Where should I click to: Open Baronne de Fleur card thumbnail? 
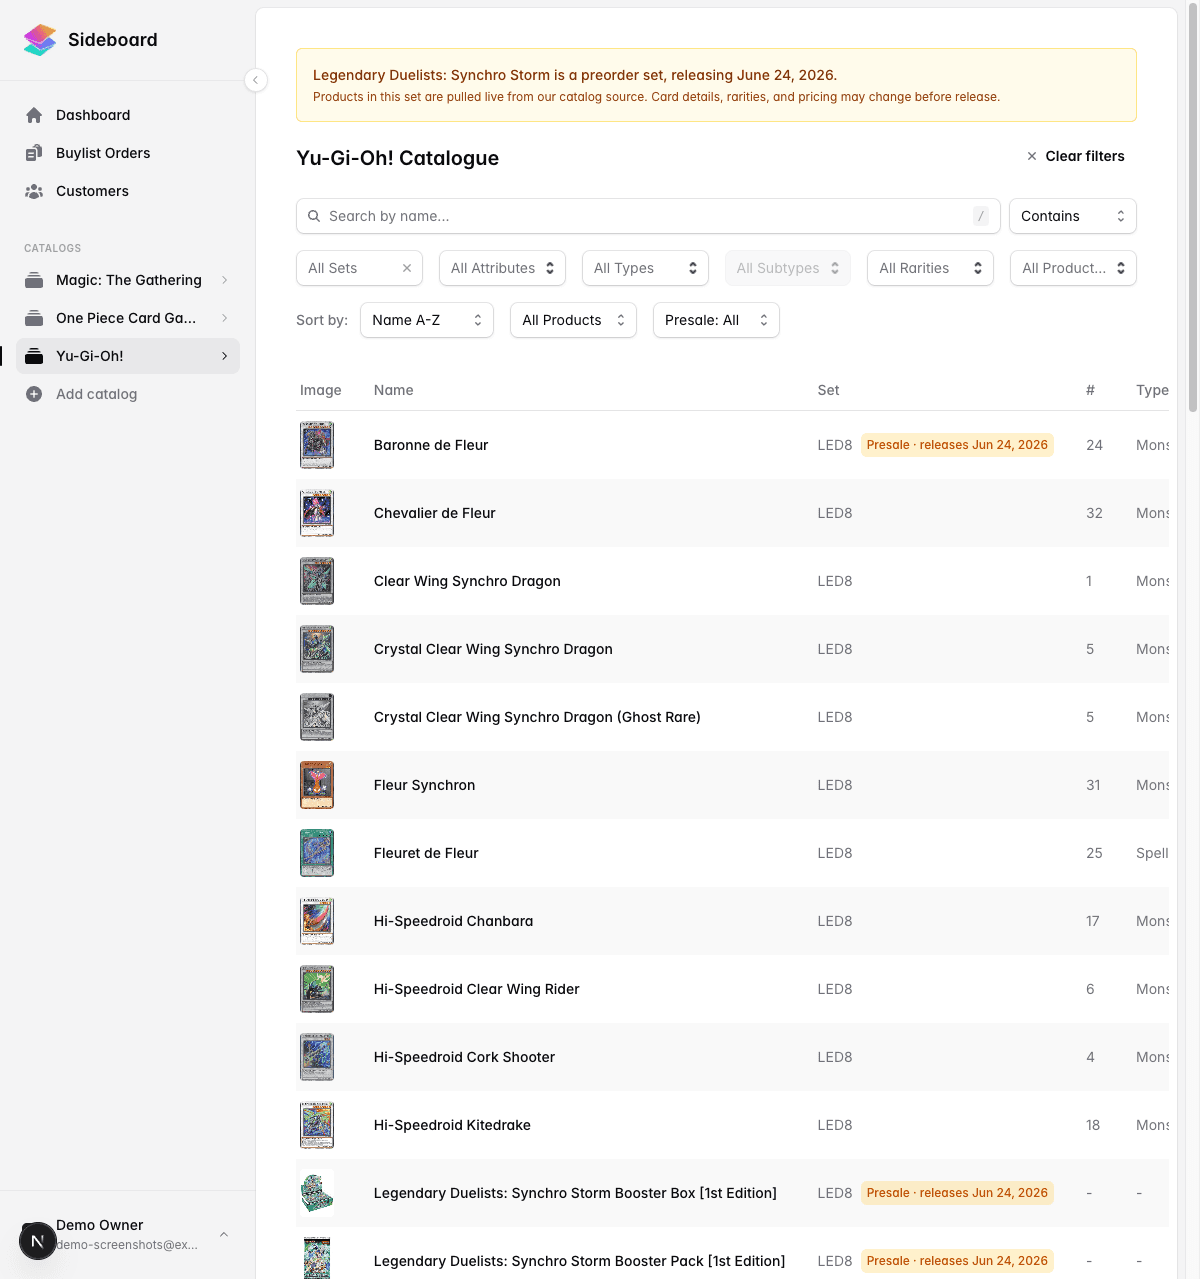click(x=317, y=445)
